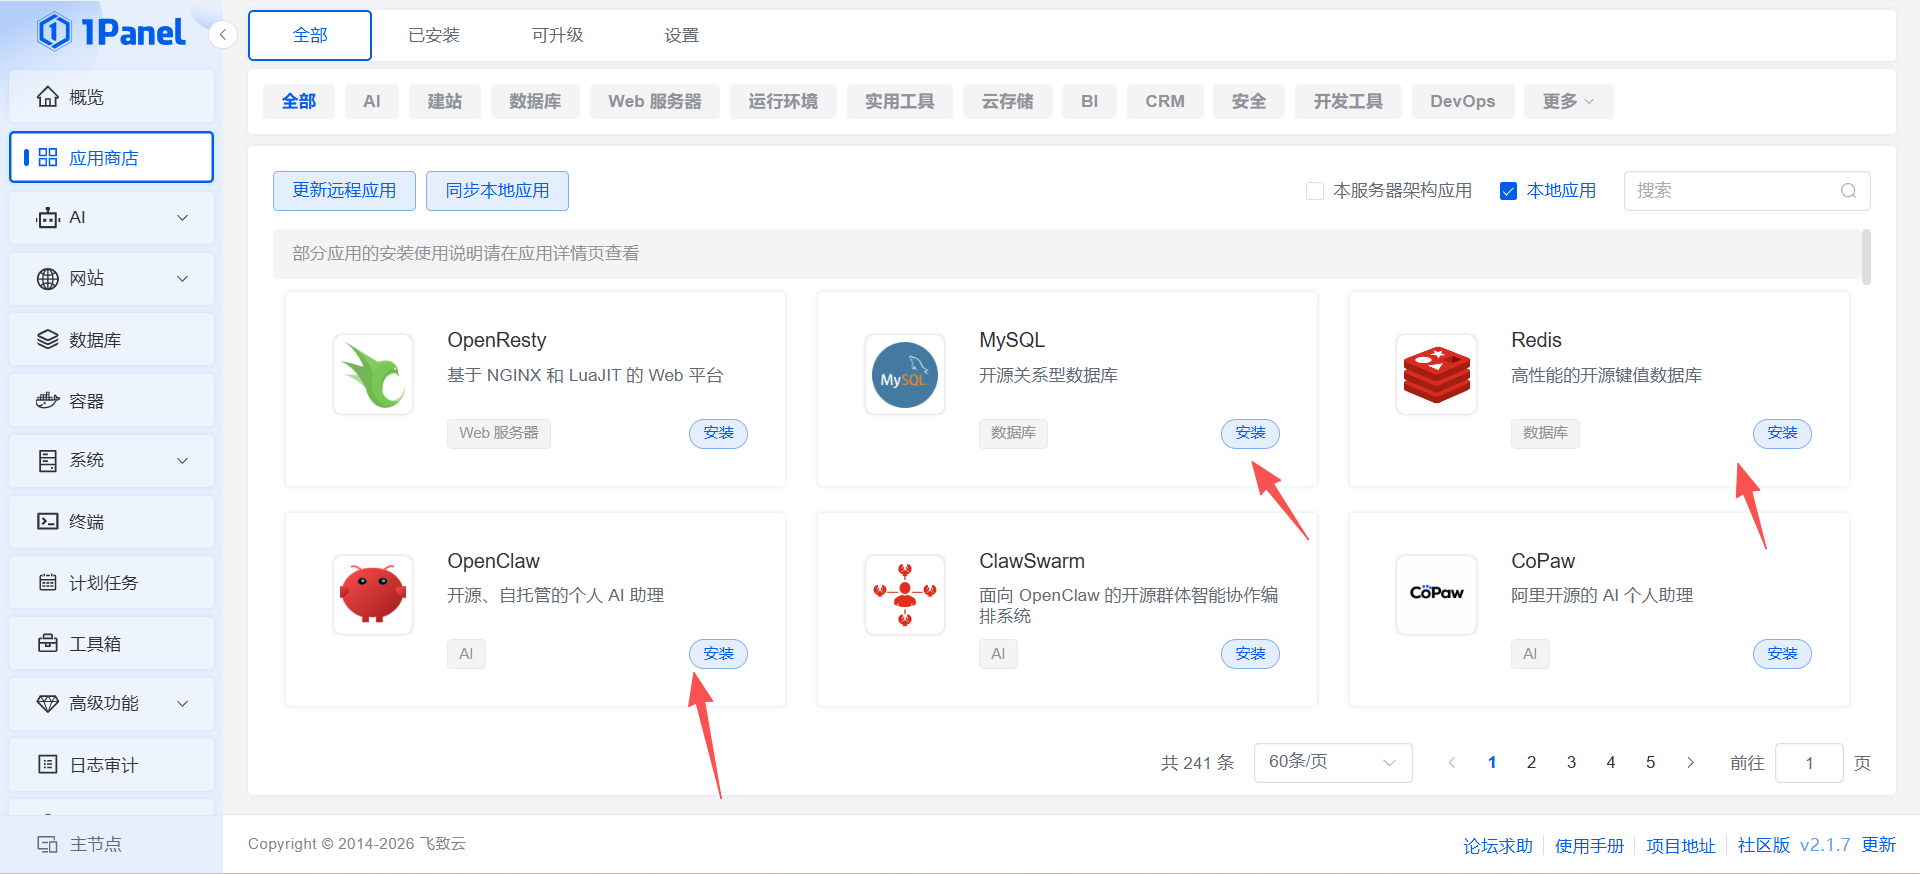Filter by Web 服务器 category
Image resolution: width=1920 pixels, height=874 pixels.
pyautogui.click(x=655, y=101)
